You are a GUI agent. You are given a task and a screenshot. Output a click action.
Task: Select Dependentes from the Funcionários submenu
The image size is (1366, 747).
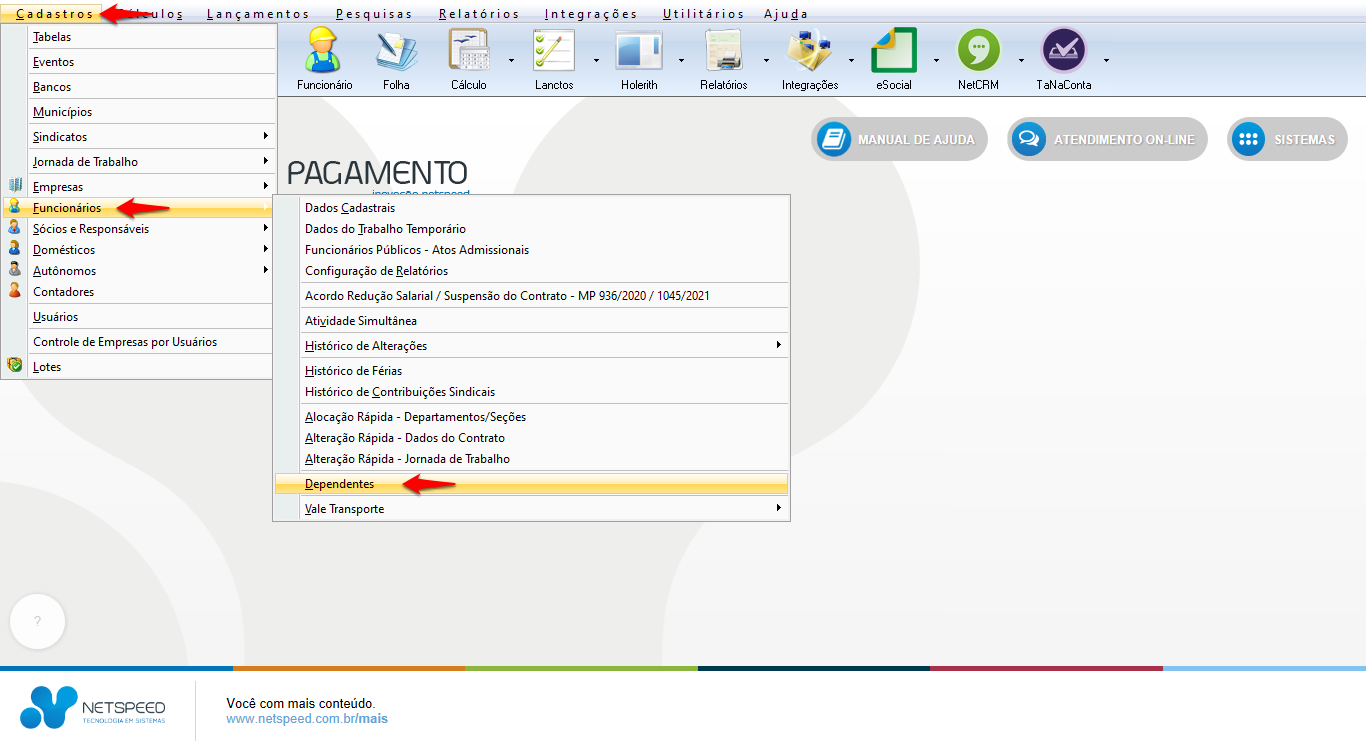(340, 484)
